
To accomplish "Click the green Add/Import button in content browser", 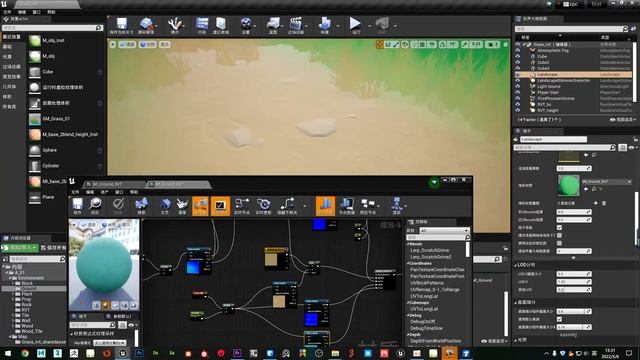I will tap(20, 248).
